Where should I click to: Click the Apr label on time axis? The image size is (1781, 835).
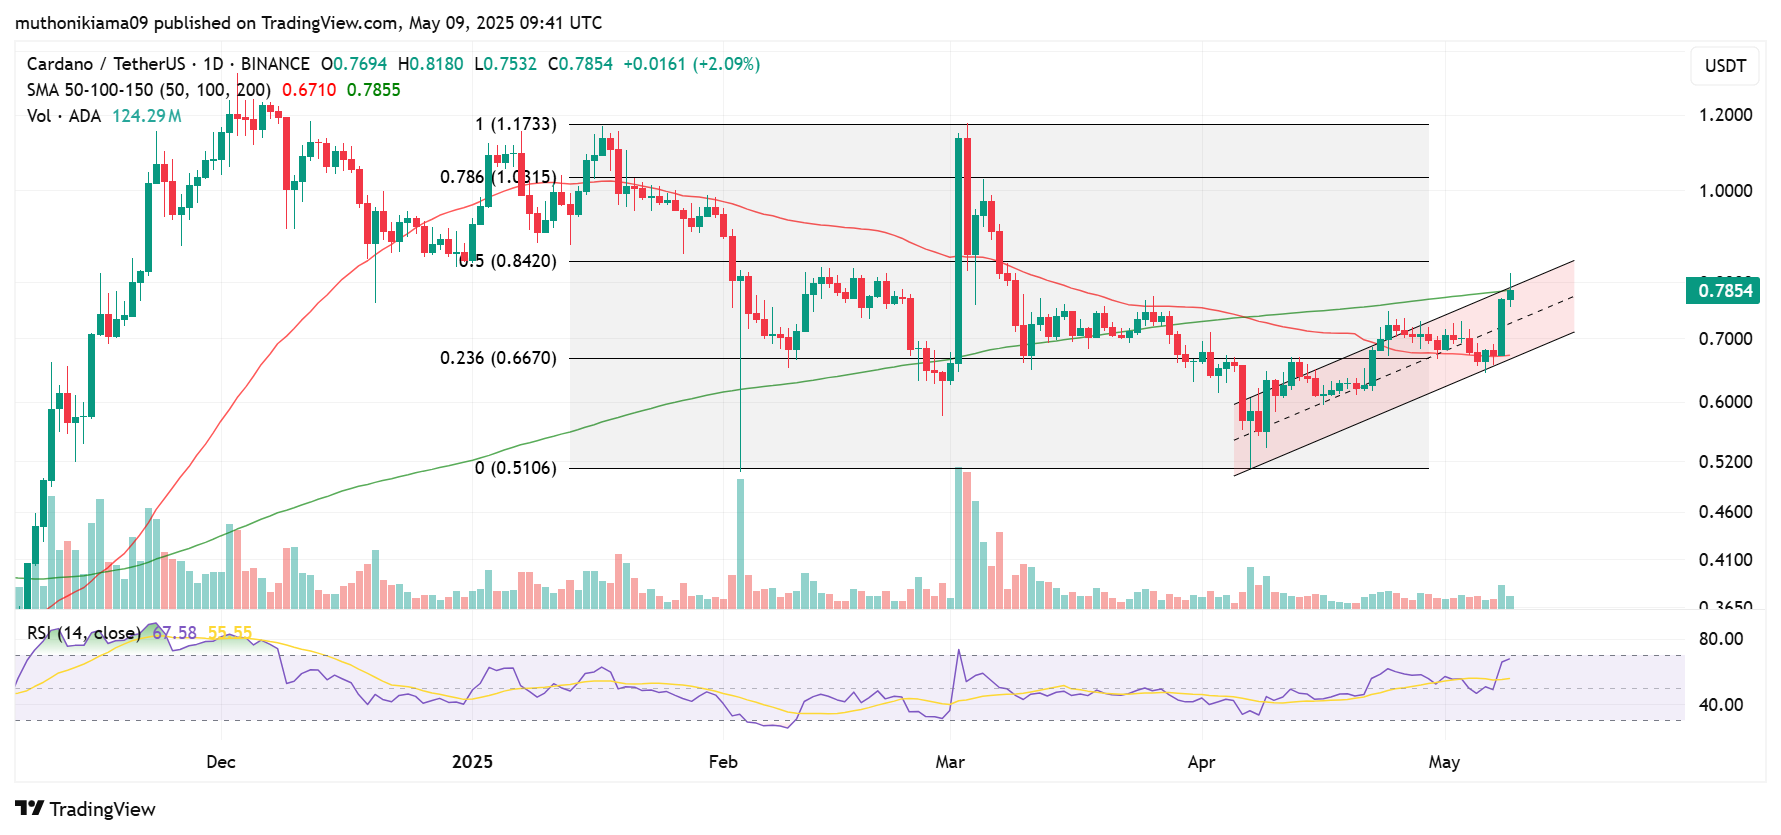coord(1201,762)
